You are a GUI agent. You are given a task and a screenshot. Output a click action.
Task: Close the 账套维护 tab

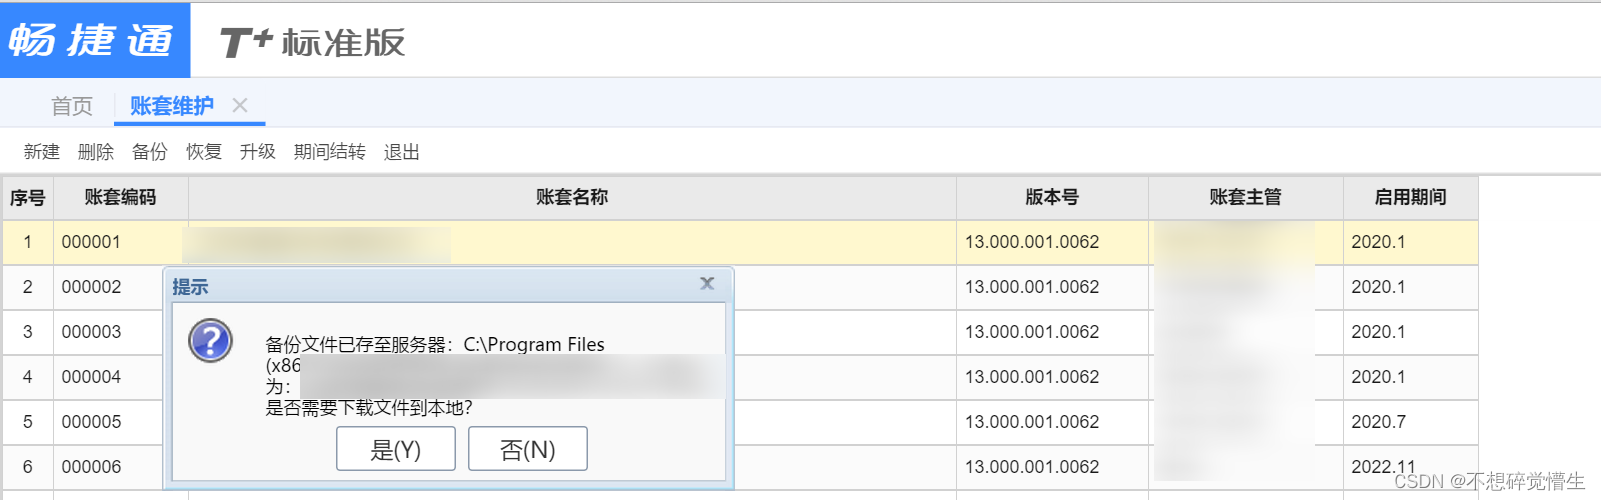240,105
